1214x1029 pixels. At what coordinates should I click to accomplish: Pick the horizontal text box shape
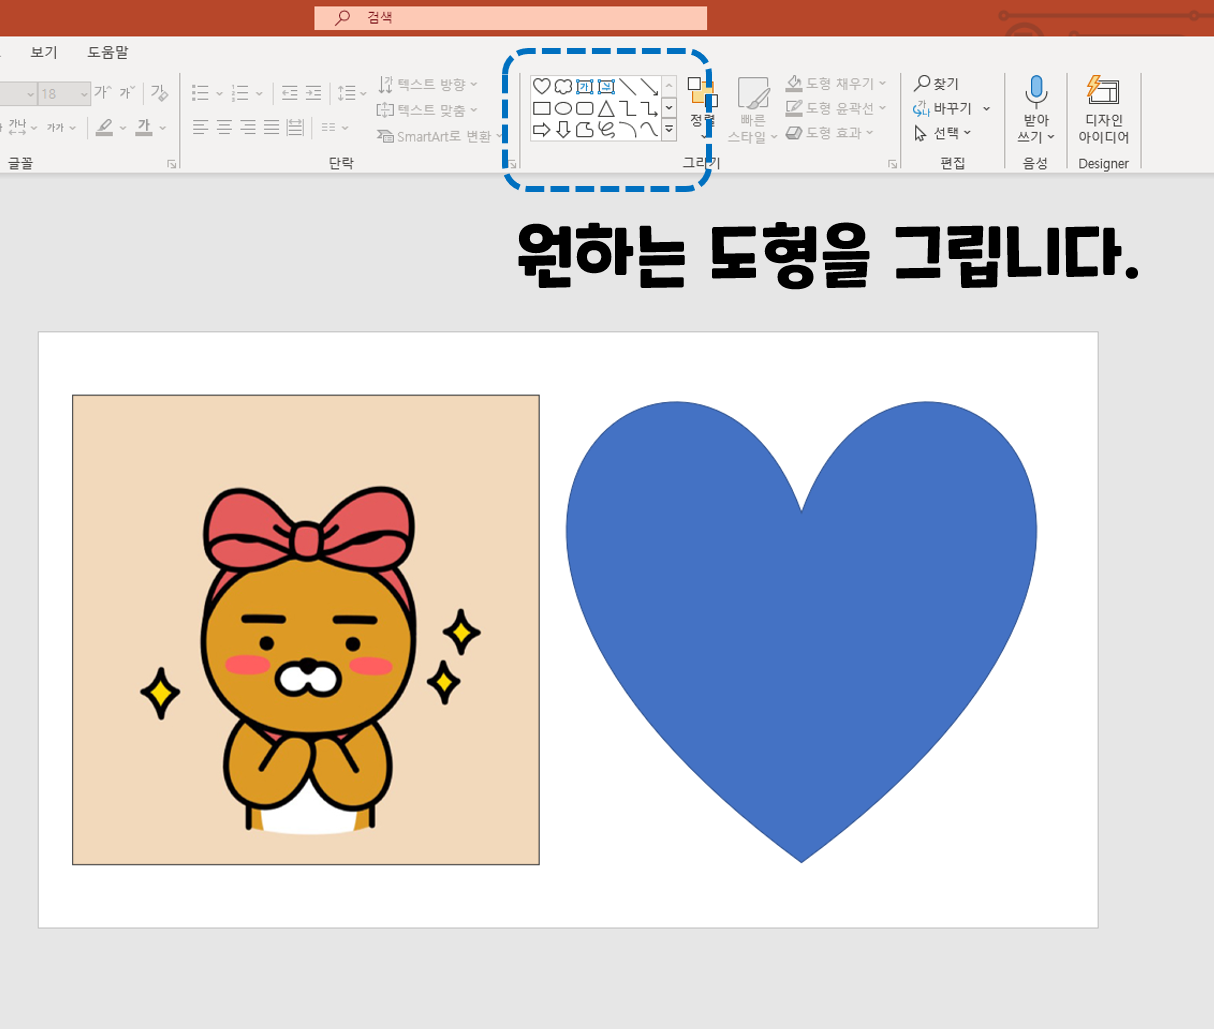click(585, 87)
